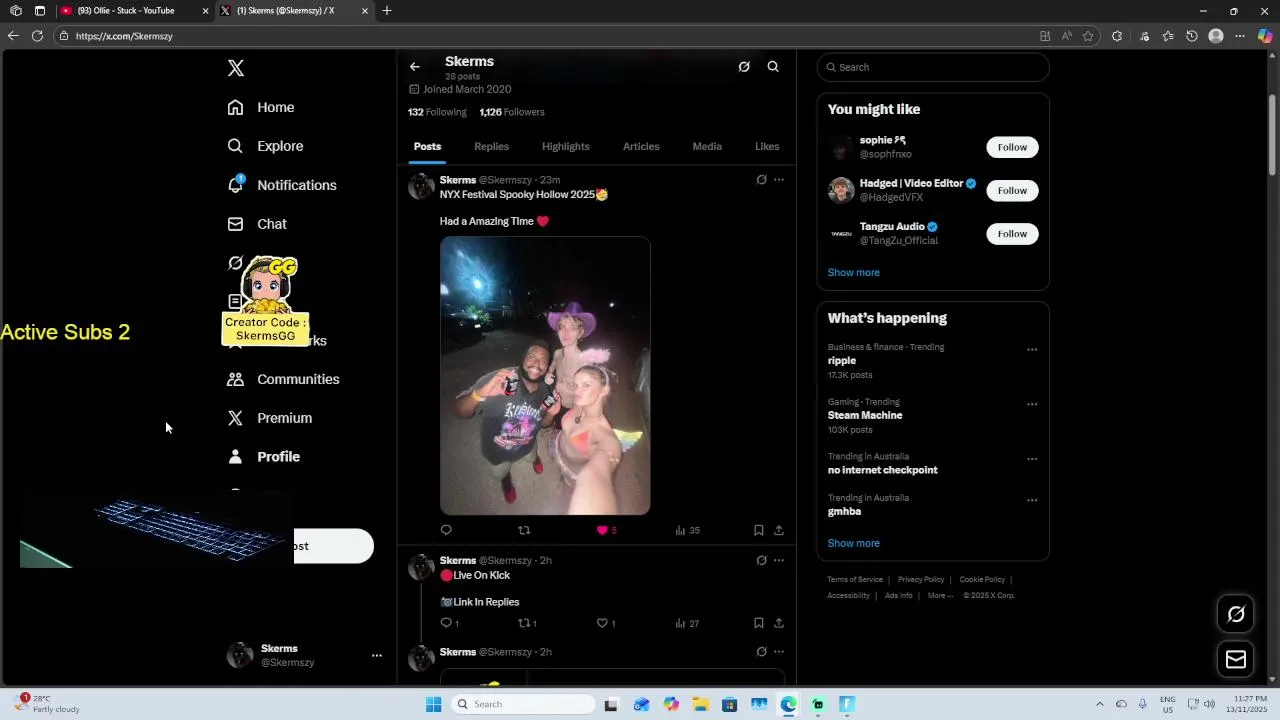
Task: Click search icon in profile header
Action: 773,67
